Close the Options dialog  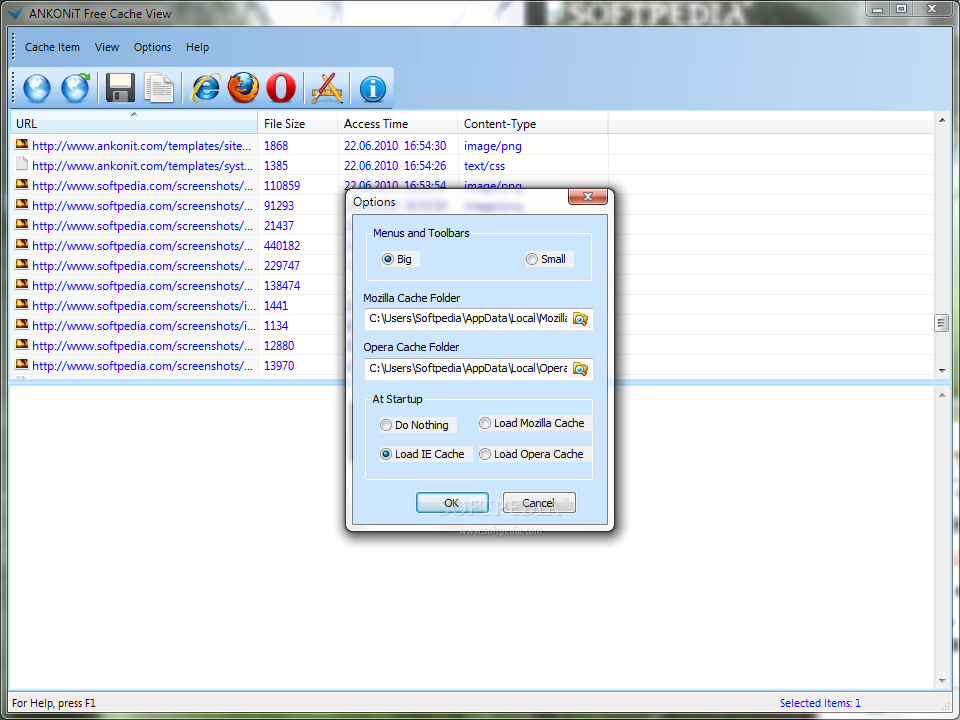(x=588, y=197)
